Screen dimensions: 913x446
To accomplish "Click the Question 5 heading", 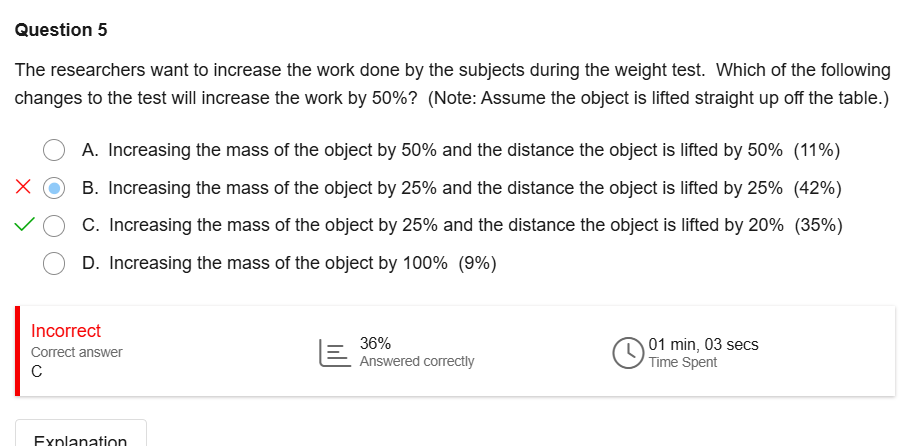I will click(61, 30).
